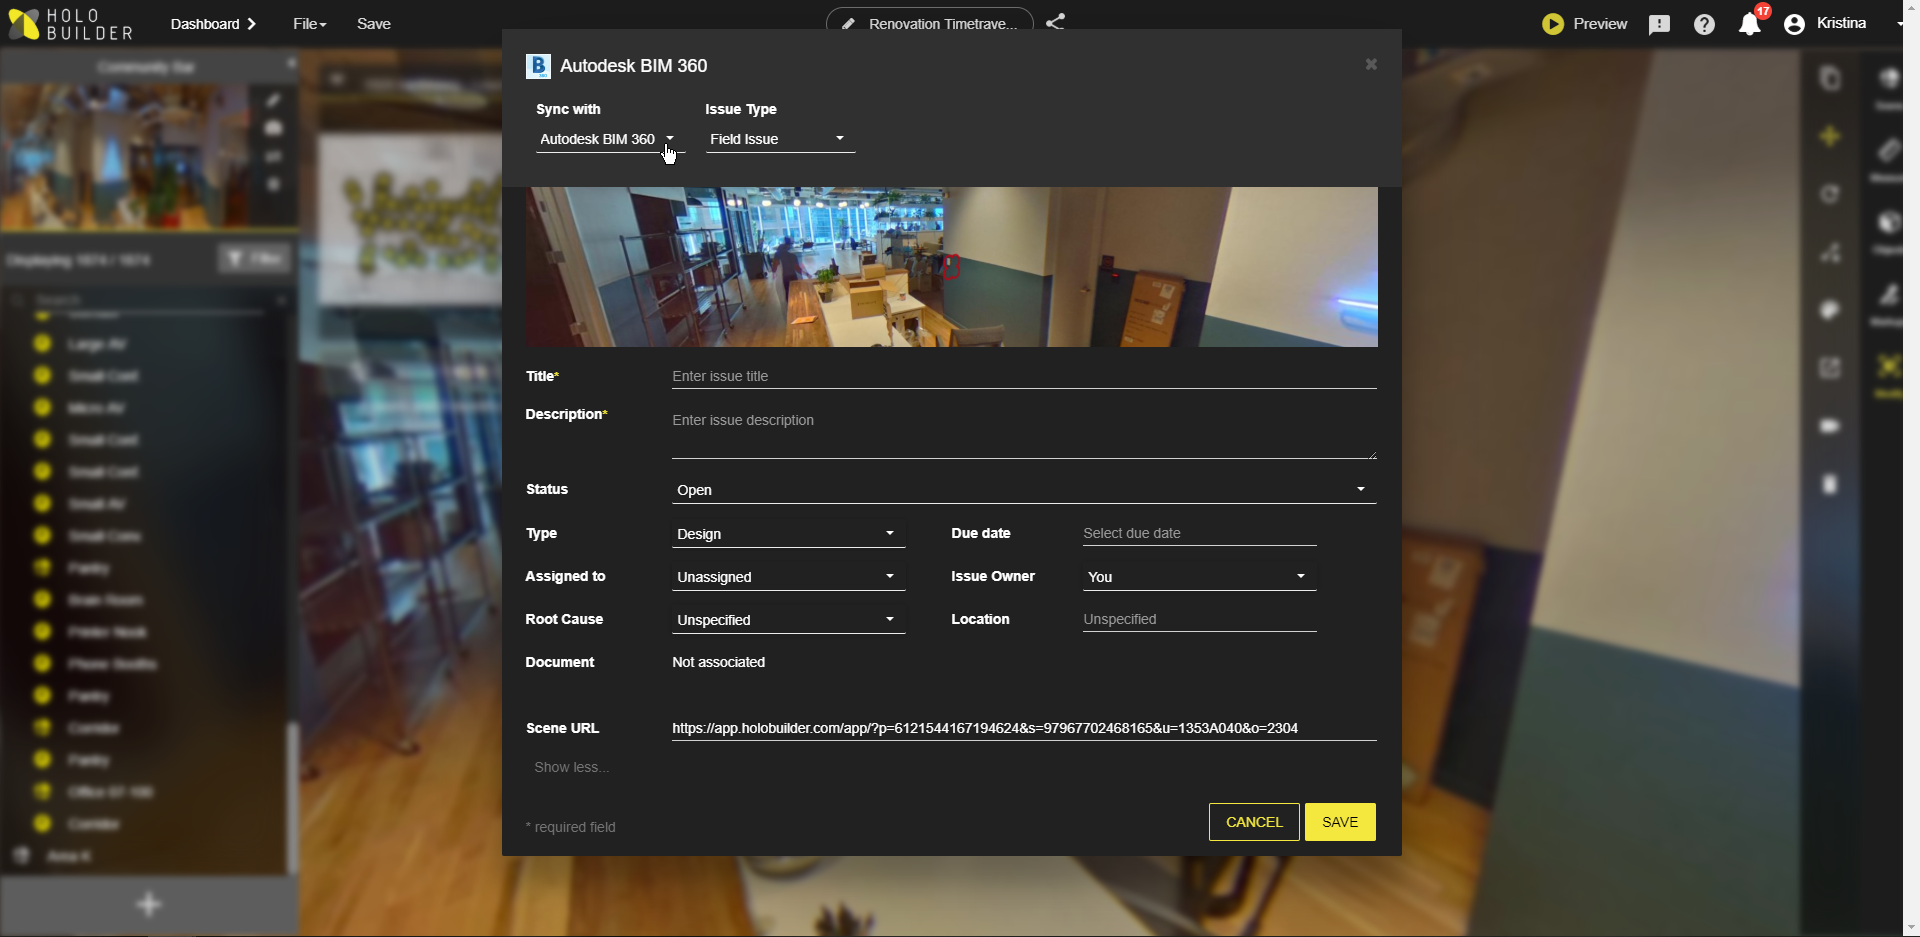This screenshot has height=937, width=1920.
Task: Open the Issue Type dropdown
Action: [779, 139]
